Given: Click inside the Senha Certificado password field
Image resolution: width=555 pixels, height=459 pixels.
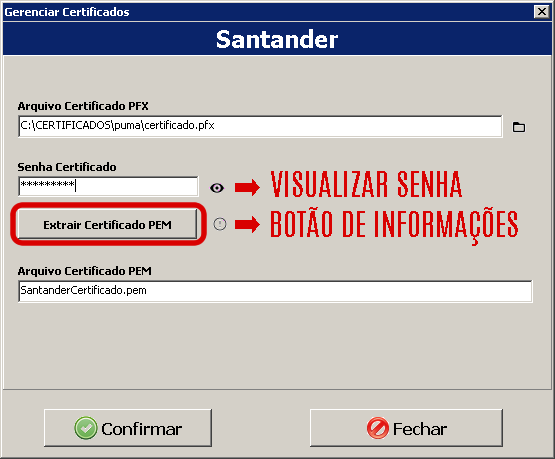Looking at the screenshot, I should tap(108, 186).
